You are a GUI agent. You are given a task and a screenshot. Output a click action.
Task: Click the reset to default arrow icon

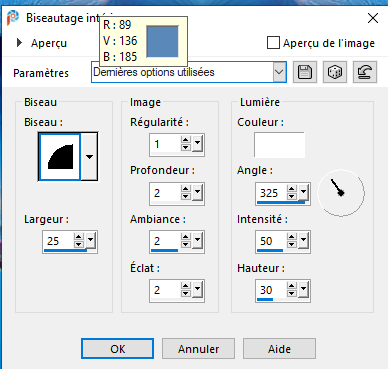tap(365, 72)
